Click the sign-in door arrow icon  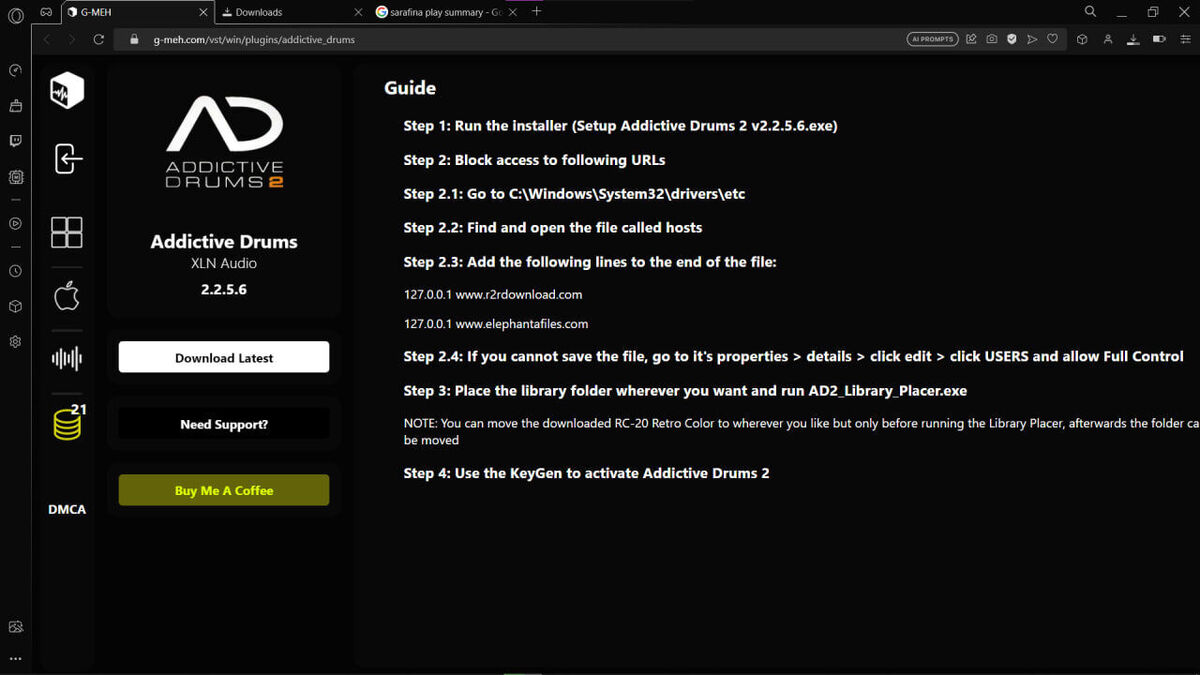(x=67, y=158)
